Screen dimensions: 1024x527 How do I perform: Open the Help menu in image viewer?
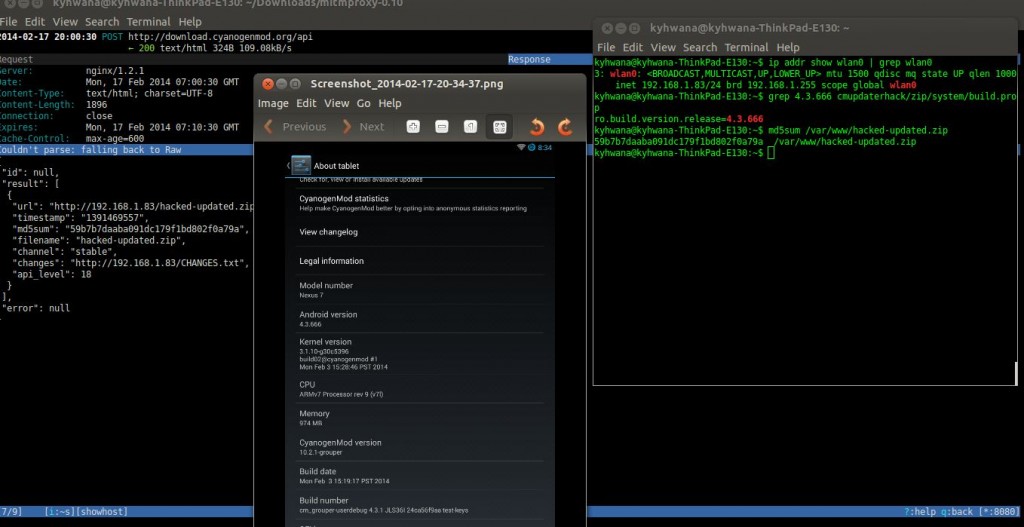(390, 103)
